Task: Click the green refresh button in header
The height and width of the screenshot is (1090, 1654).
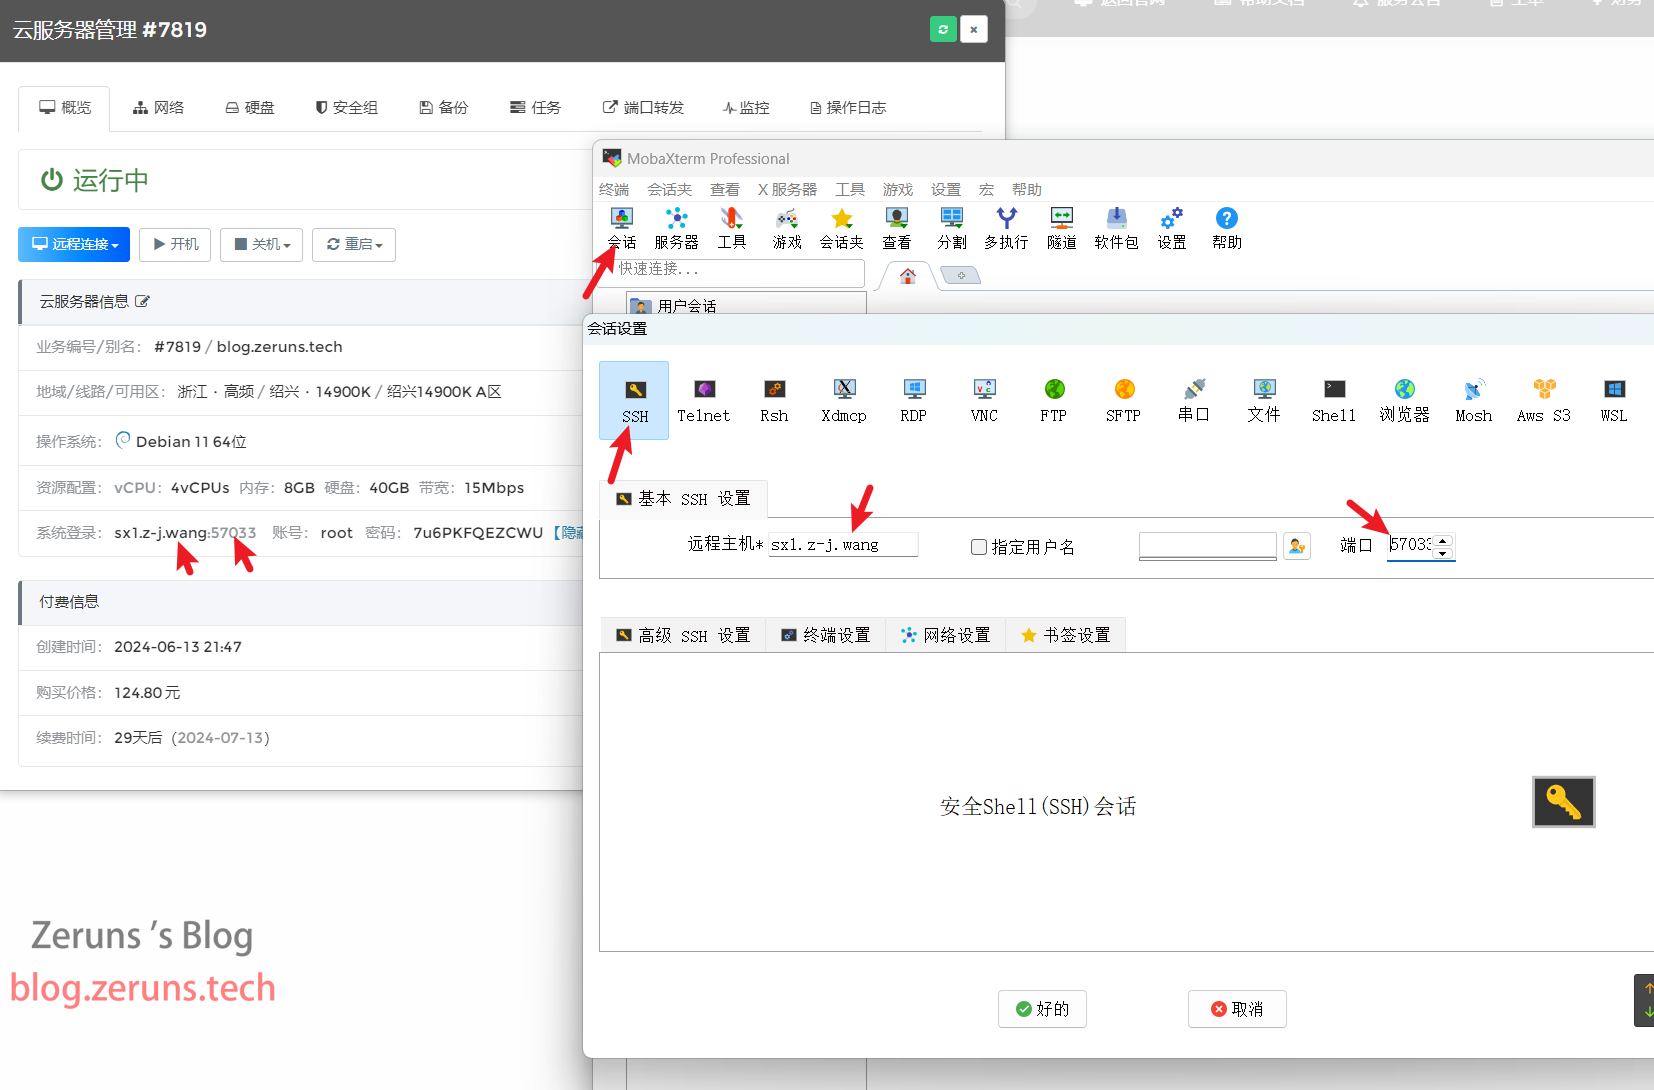Action: click(943, 29)
